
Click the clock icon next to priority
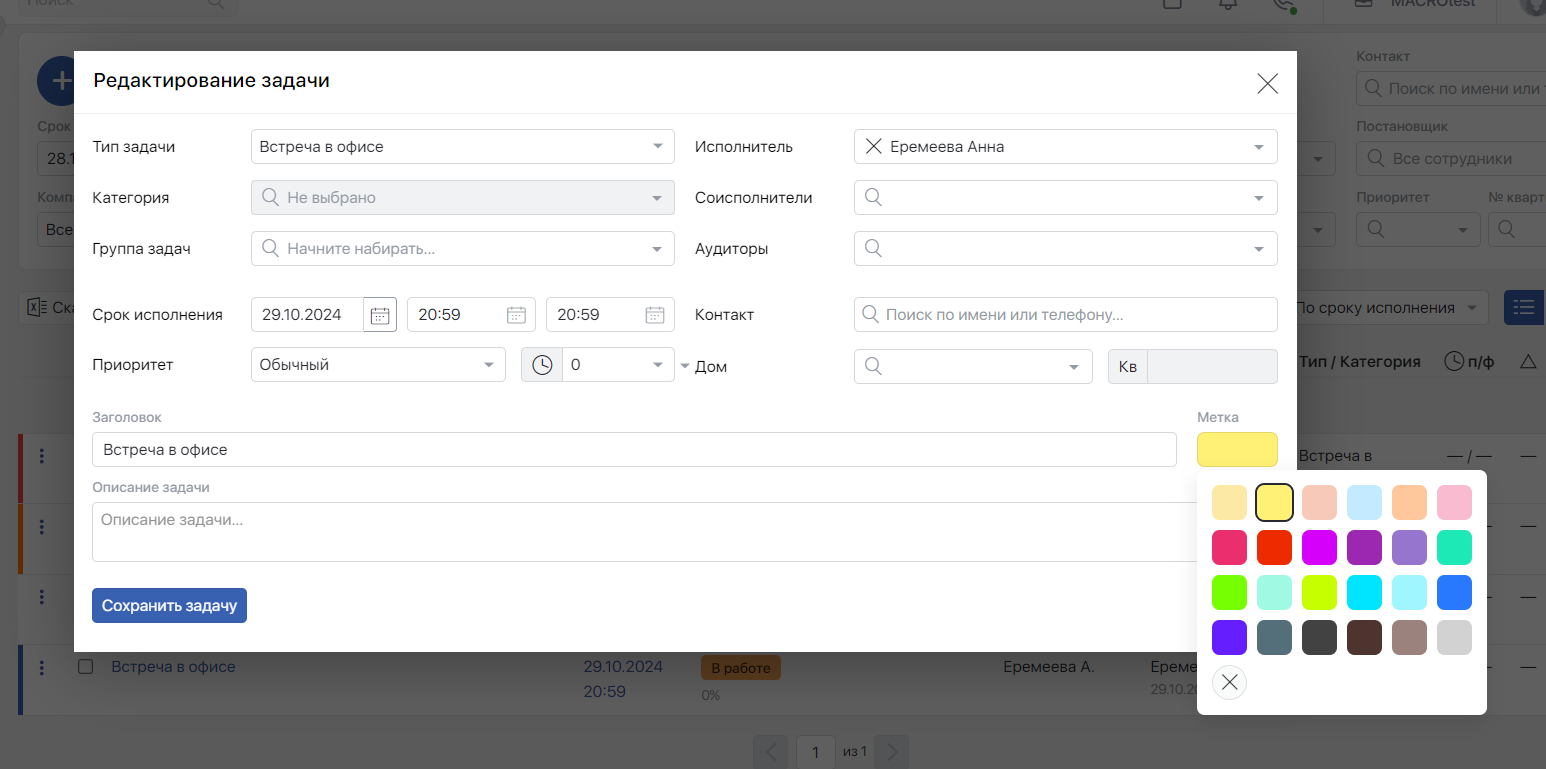point(542,365)
